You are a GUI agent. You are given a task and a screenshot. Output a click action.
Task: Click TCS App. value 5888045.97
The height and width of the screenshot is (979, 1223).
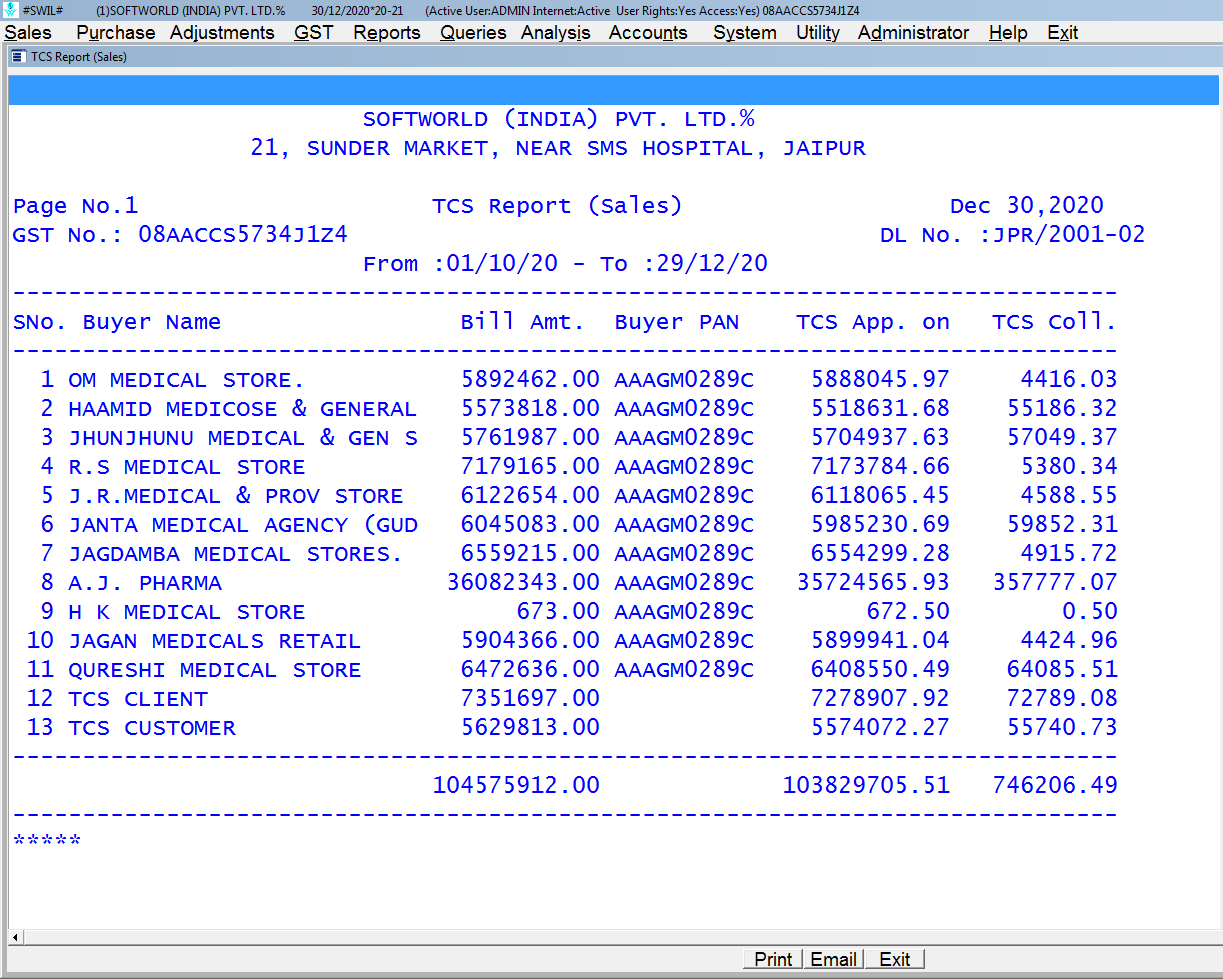click(x=880, y=380)
